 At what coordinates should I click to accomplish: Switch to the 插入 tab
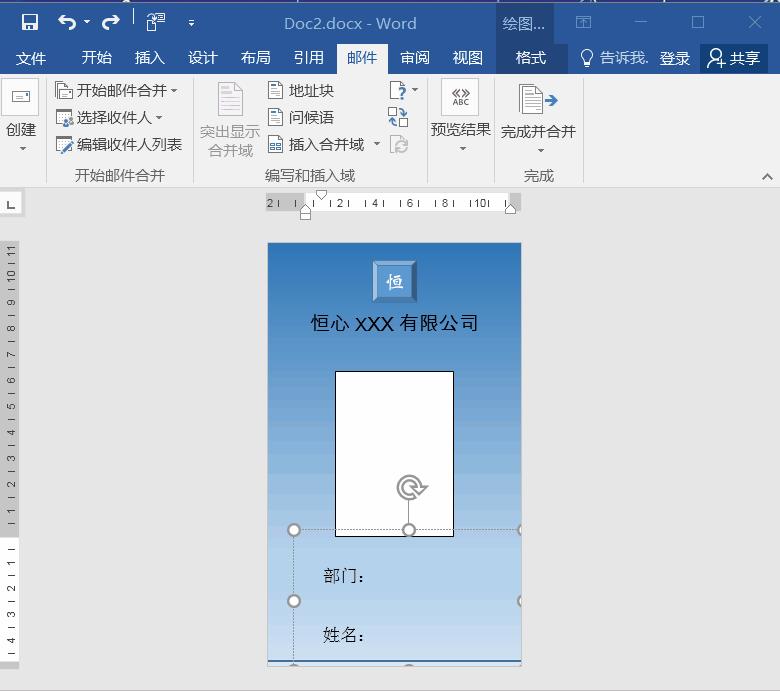point(150,58)
